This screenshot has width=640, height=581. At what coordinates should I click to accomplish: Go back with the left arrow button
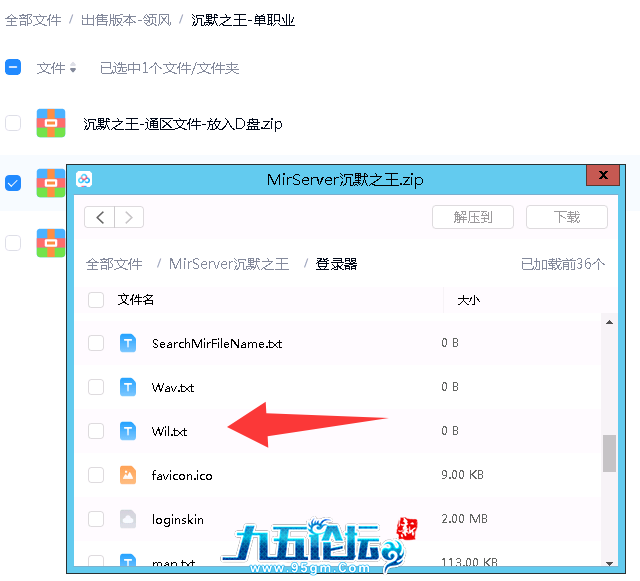[x=100, y=217]
